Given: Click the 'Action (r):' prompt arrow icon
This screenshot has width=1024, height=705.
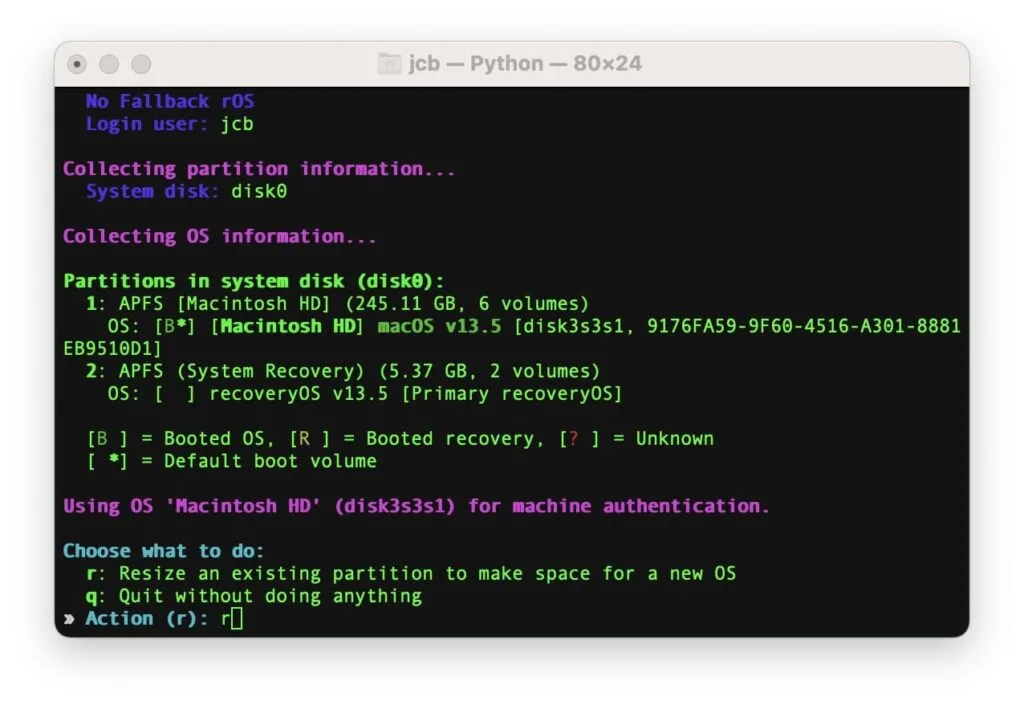Looking at the screenshot, I should coord(68,618).
